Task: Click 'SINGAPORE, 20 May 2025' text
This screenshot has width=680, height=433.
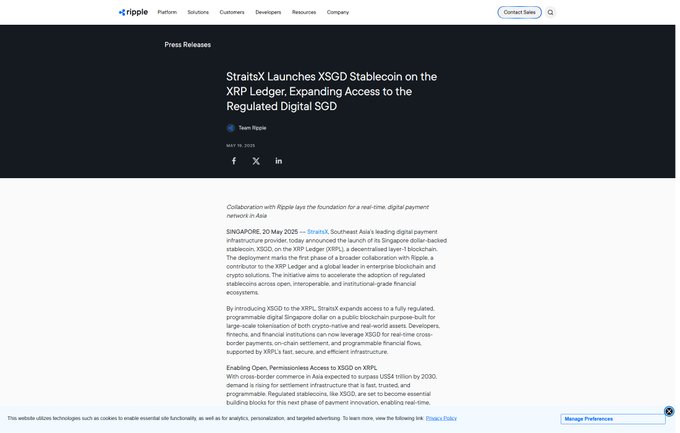Action: pos(262,232)
